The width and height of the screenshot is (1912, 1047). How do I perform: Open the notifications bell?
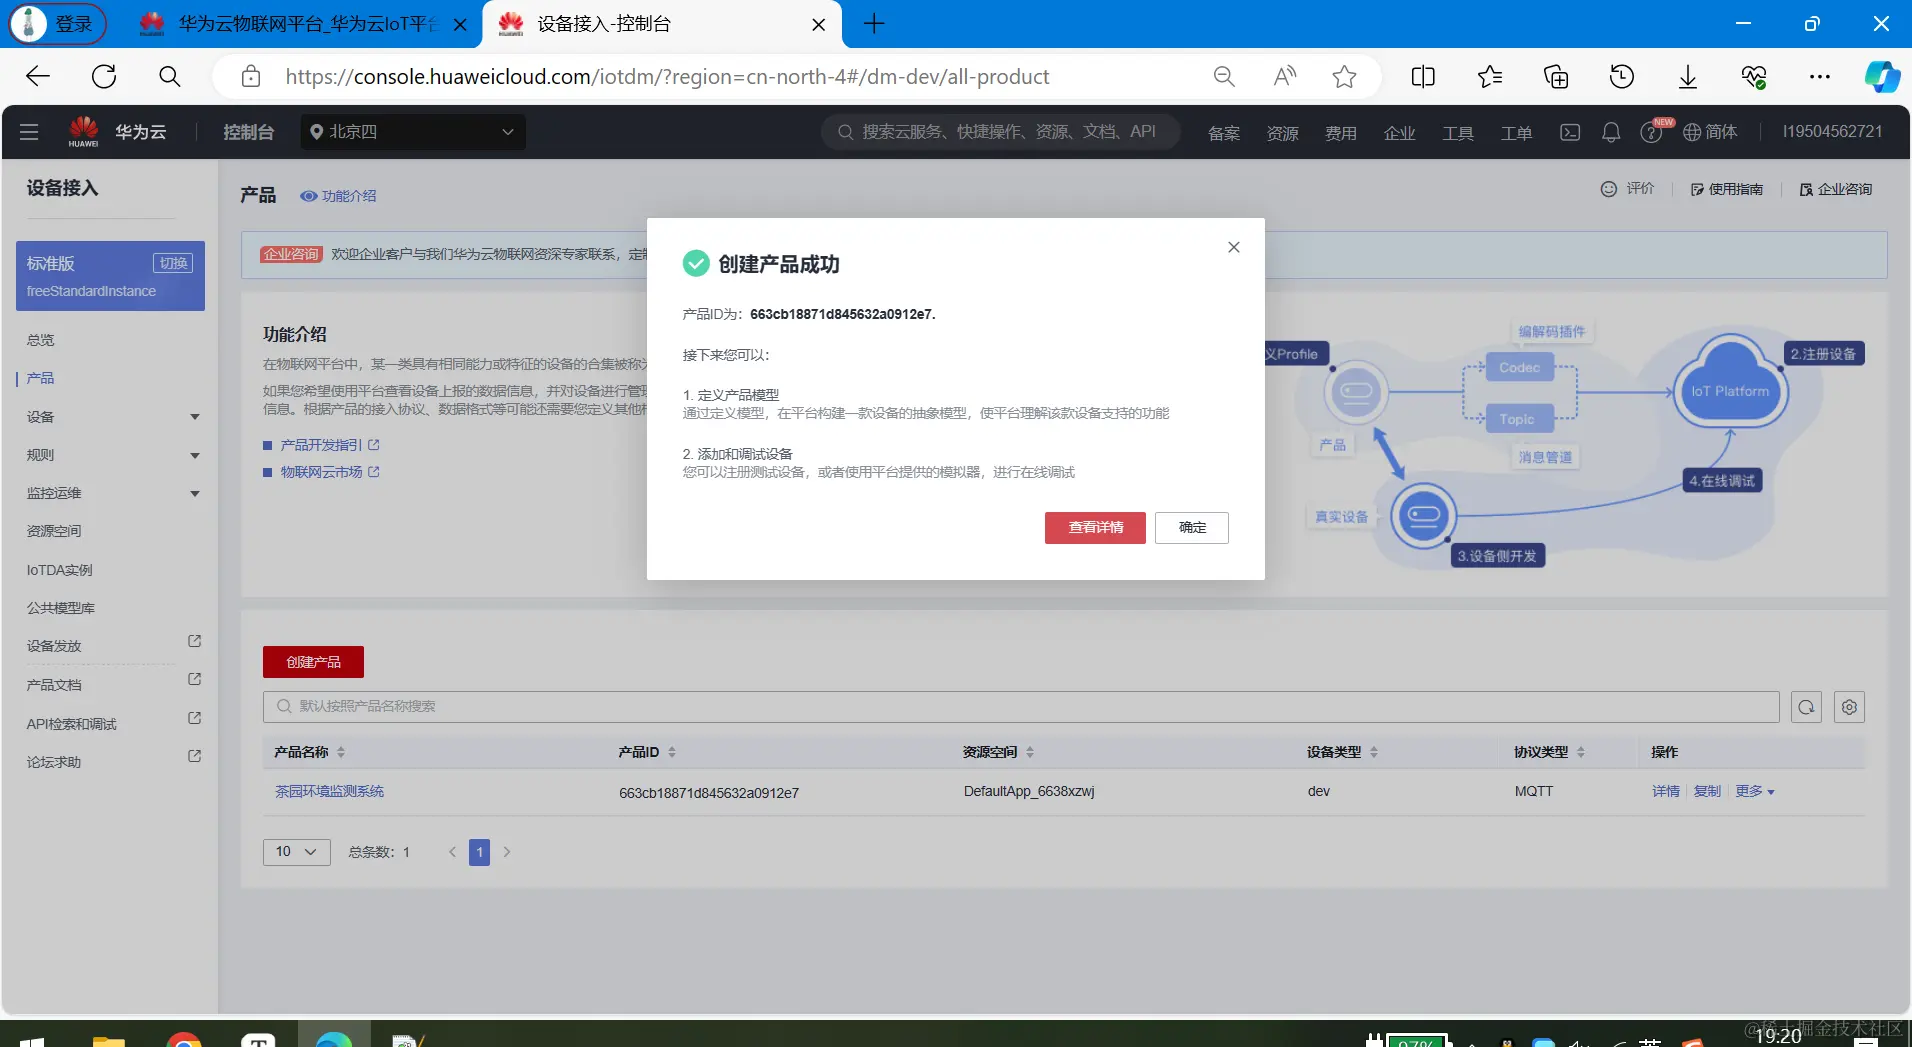tap(1611, 132)
